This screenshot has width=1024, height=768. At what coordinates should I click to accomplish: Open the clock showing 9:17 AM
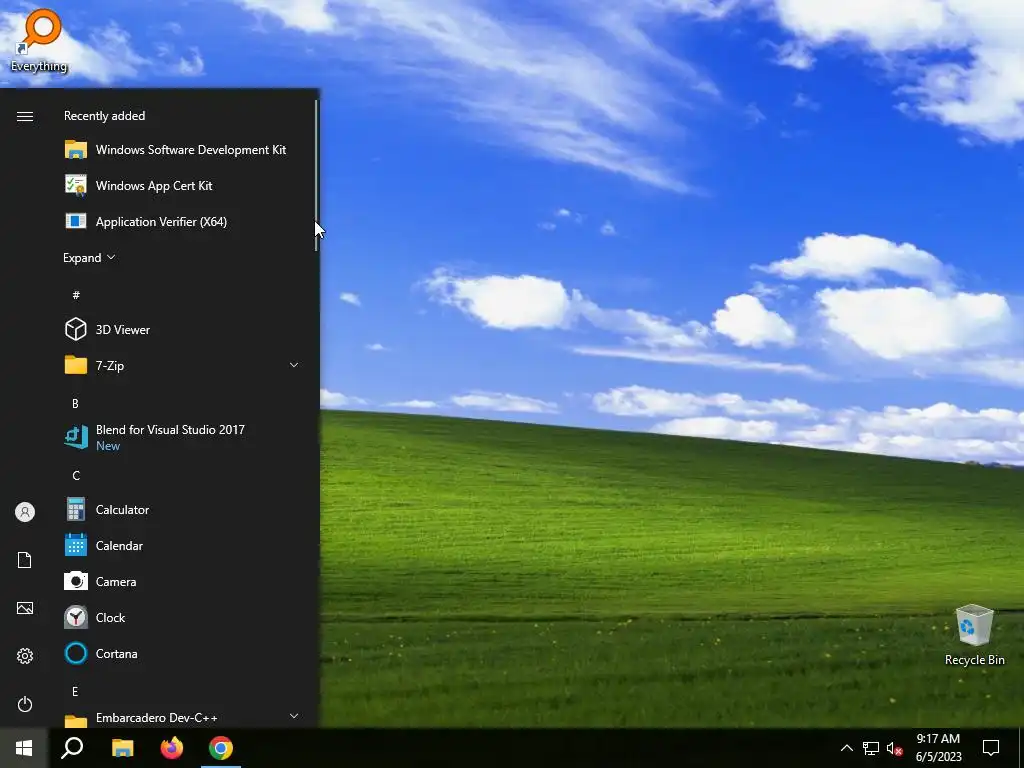click(x=938, y=748)
